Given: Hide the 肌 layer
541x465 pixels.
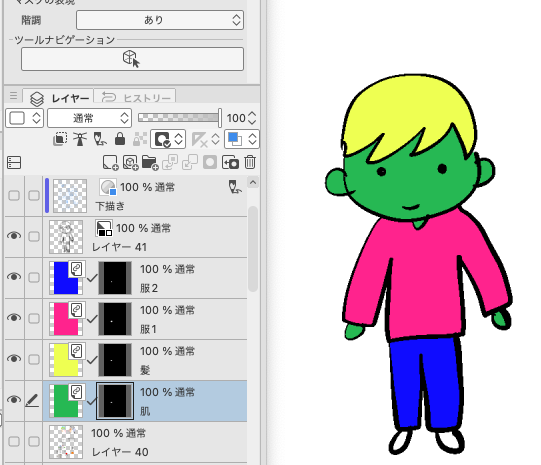Looking at the screenshot, I should pos(14,400).
